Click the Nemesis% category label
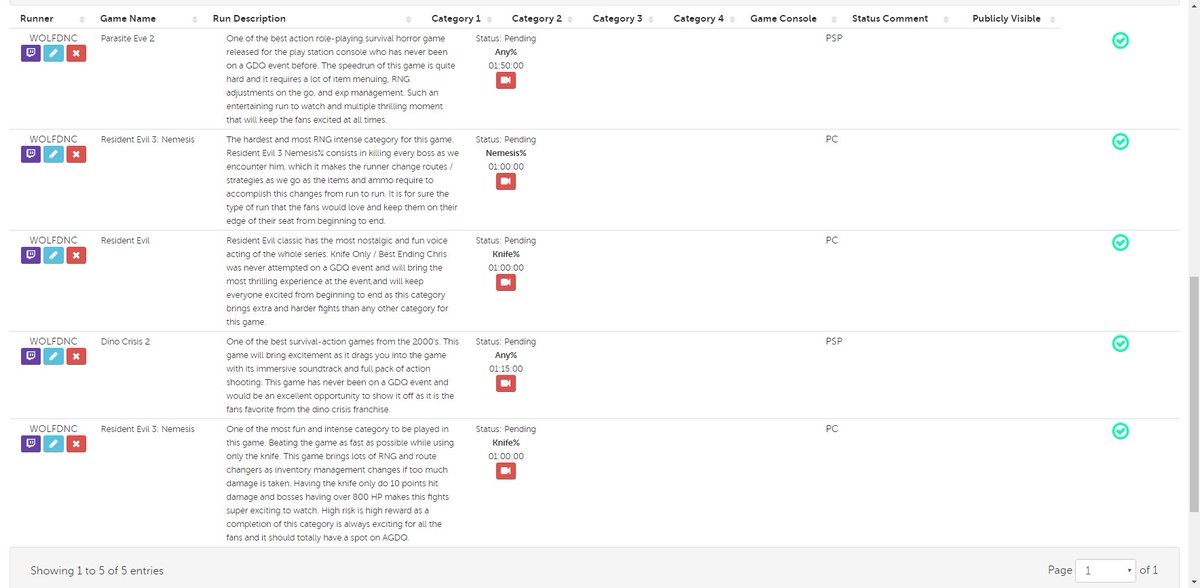The width and height of the screenshot is (1200, 588). coord(506,153)
